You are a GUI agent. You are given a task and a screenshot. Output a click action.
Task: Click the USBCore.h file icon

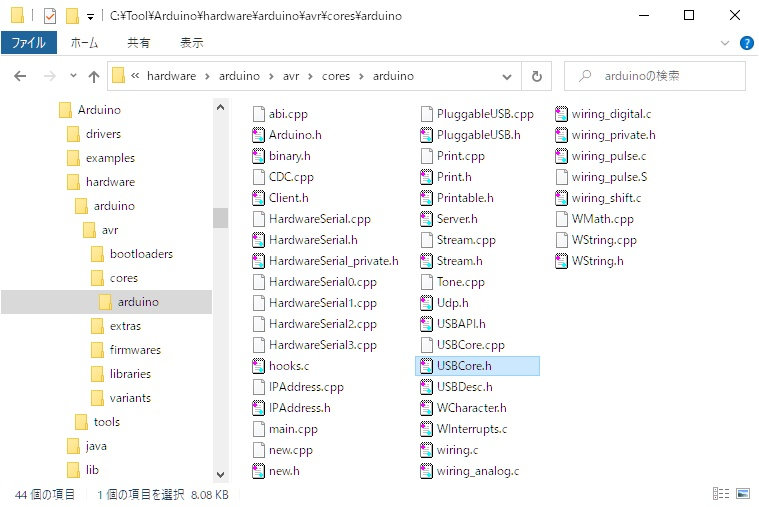click(426, 366)
